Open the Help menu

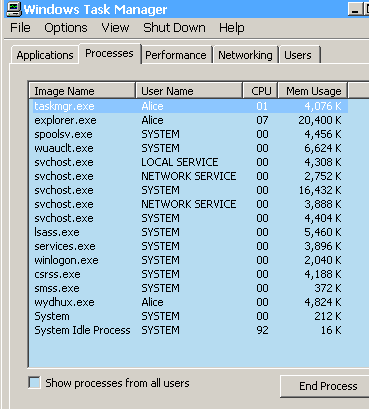click(232, 28)
